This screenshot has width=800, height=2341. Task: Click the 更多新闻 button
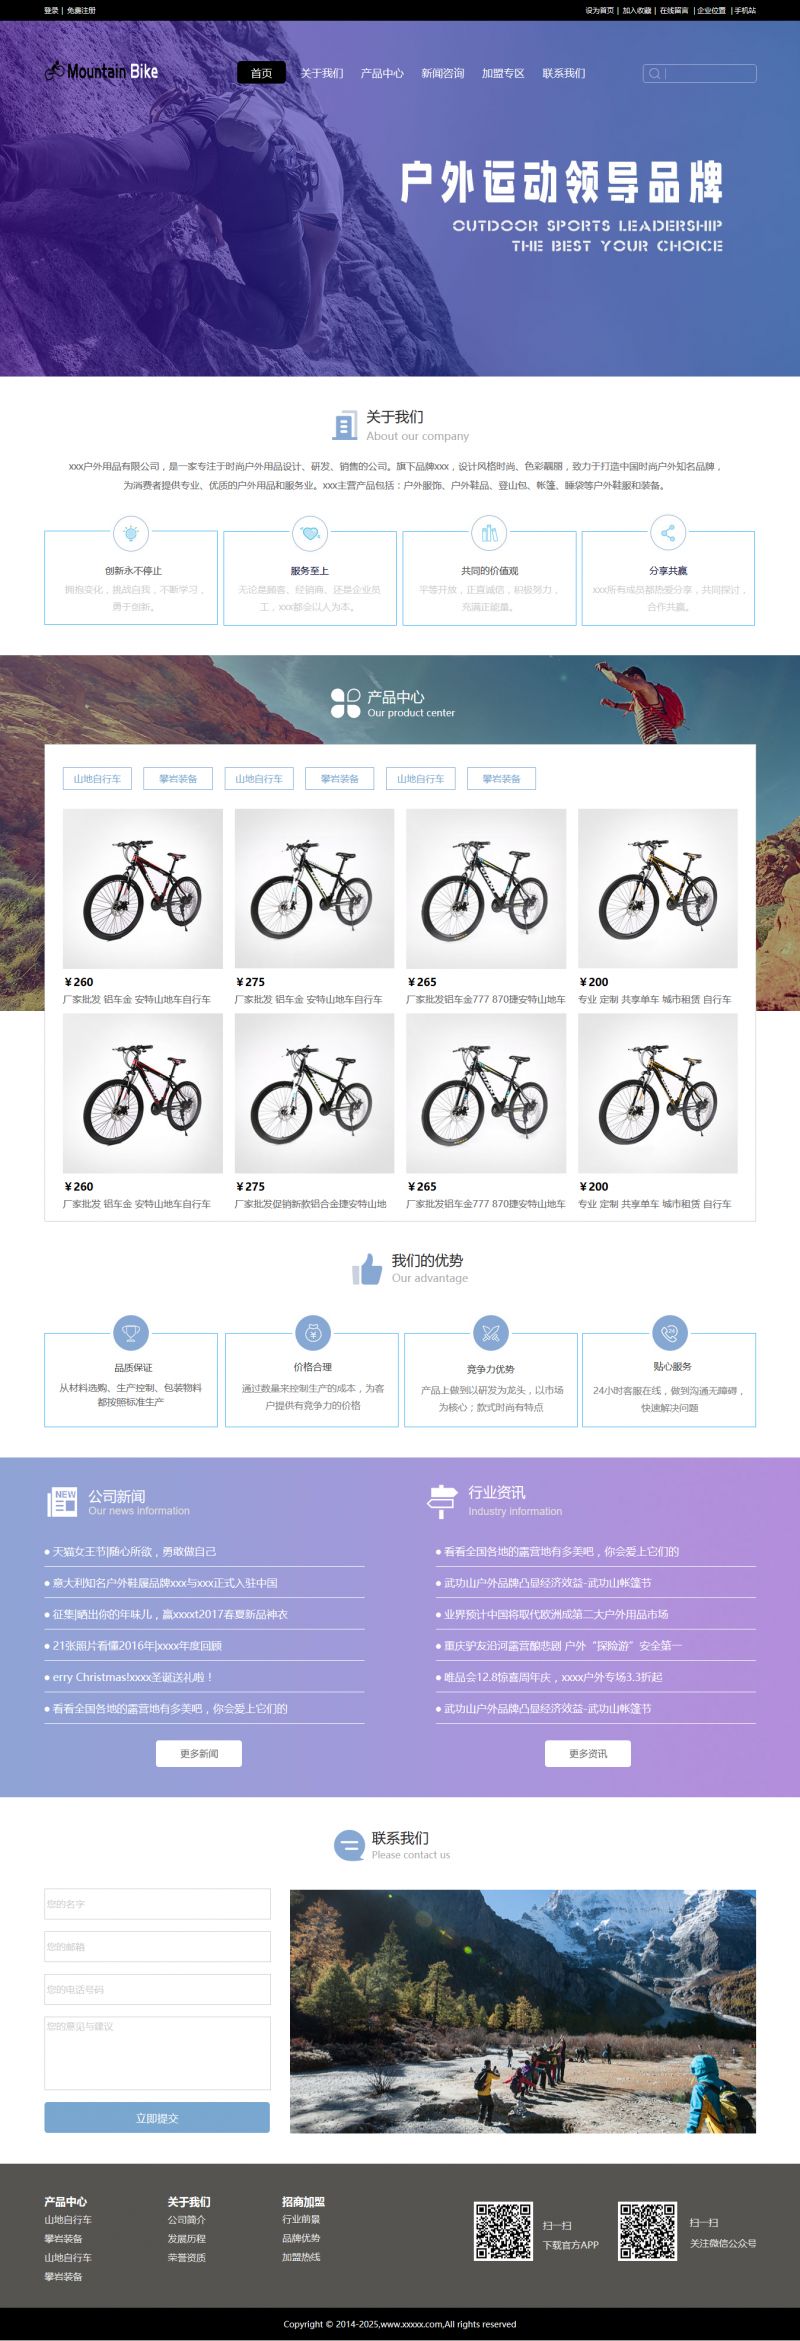tap(199, 1753)
